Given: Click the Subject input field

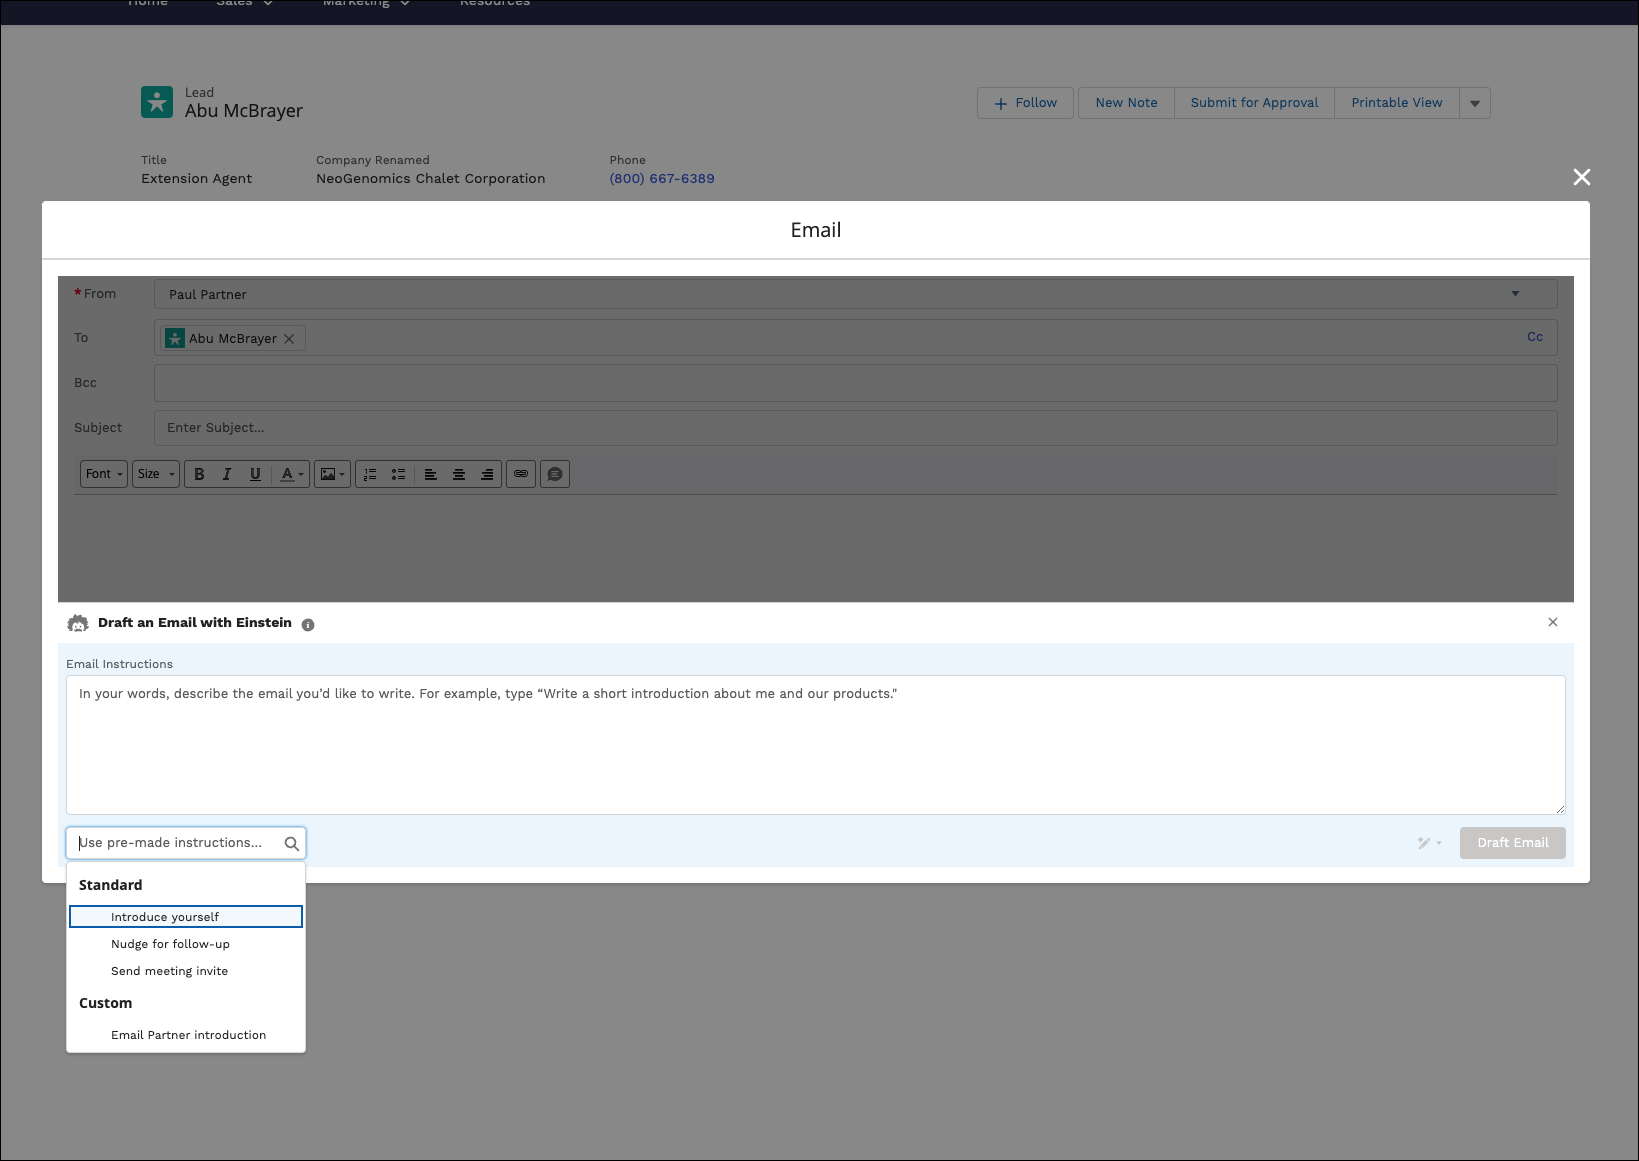Looking at the screenshot, I should (856, 428).
